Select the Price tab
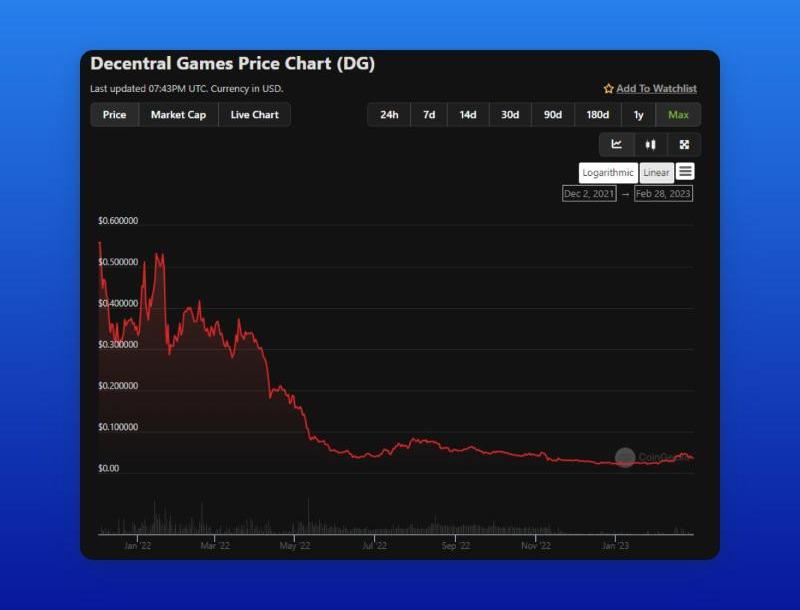The image size is (800, 610). click(115, 115)
